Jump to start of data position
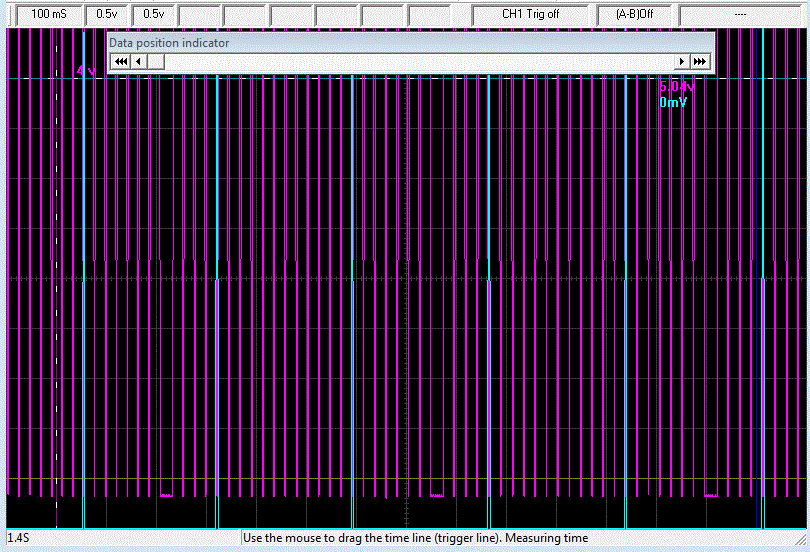 [x=120, y=62]
